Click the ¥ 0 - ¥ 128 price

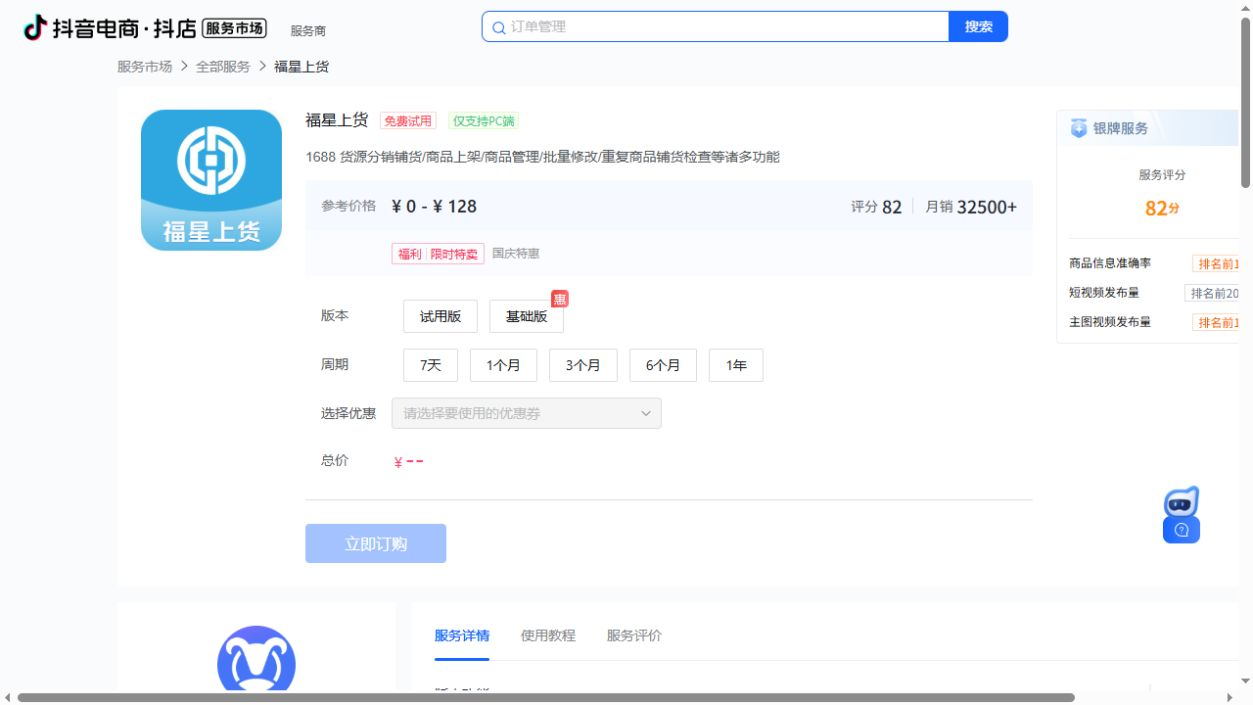[434, 207]
